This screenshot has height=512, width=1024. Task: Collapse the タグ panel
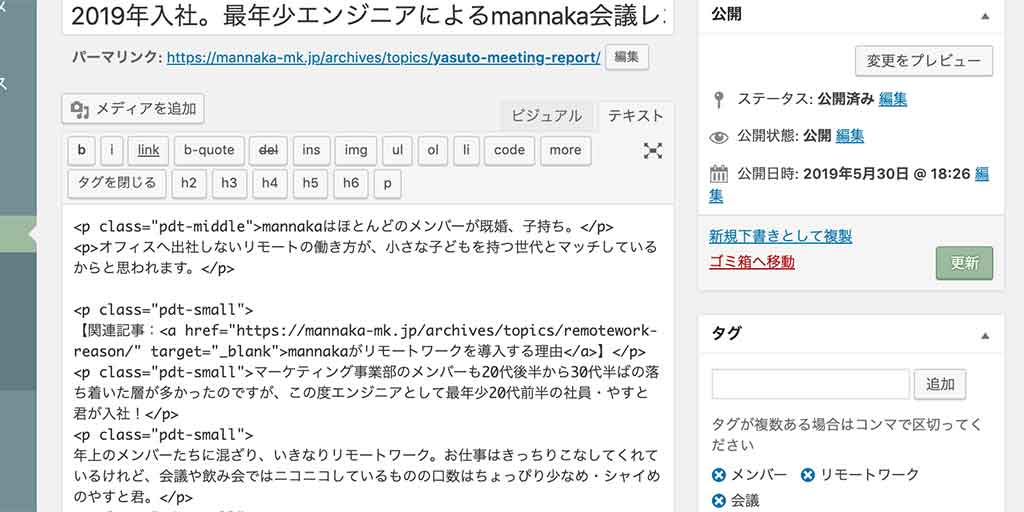984,334
